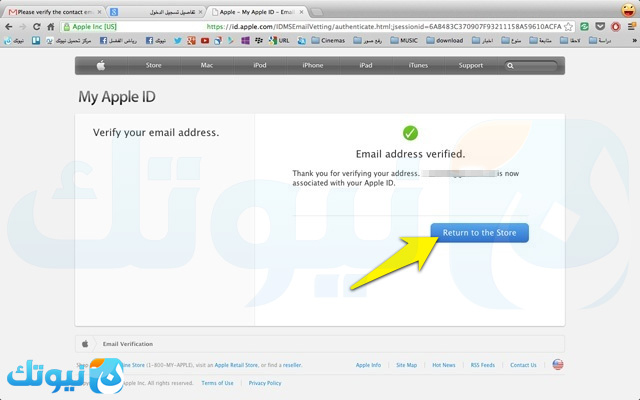640x400 pixels.
Task: Click the emoji profile icon at top right
Action: 629,10
